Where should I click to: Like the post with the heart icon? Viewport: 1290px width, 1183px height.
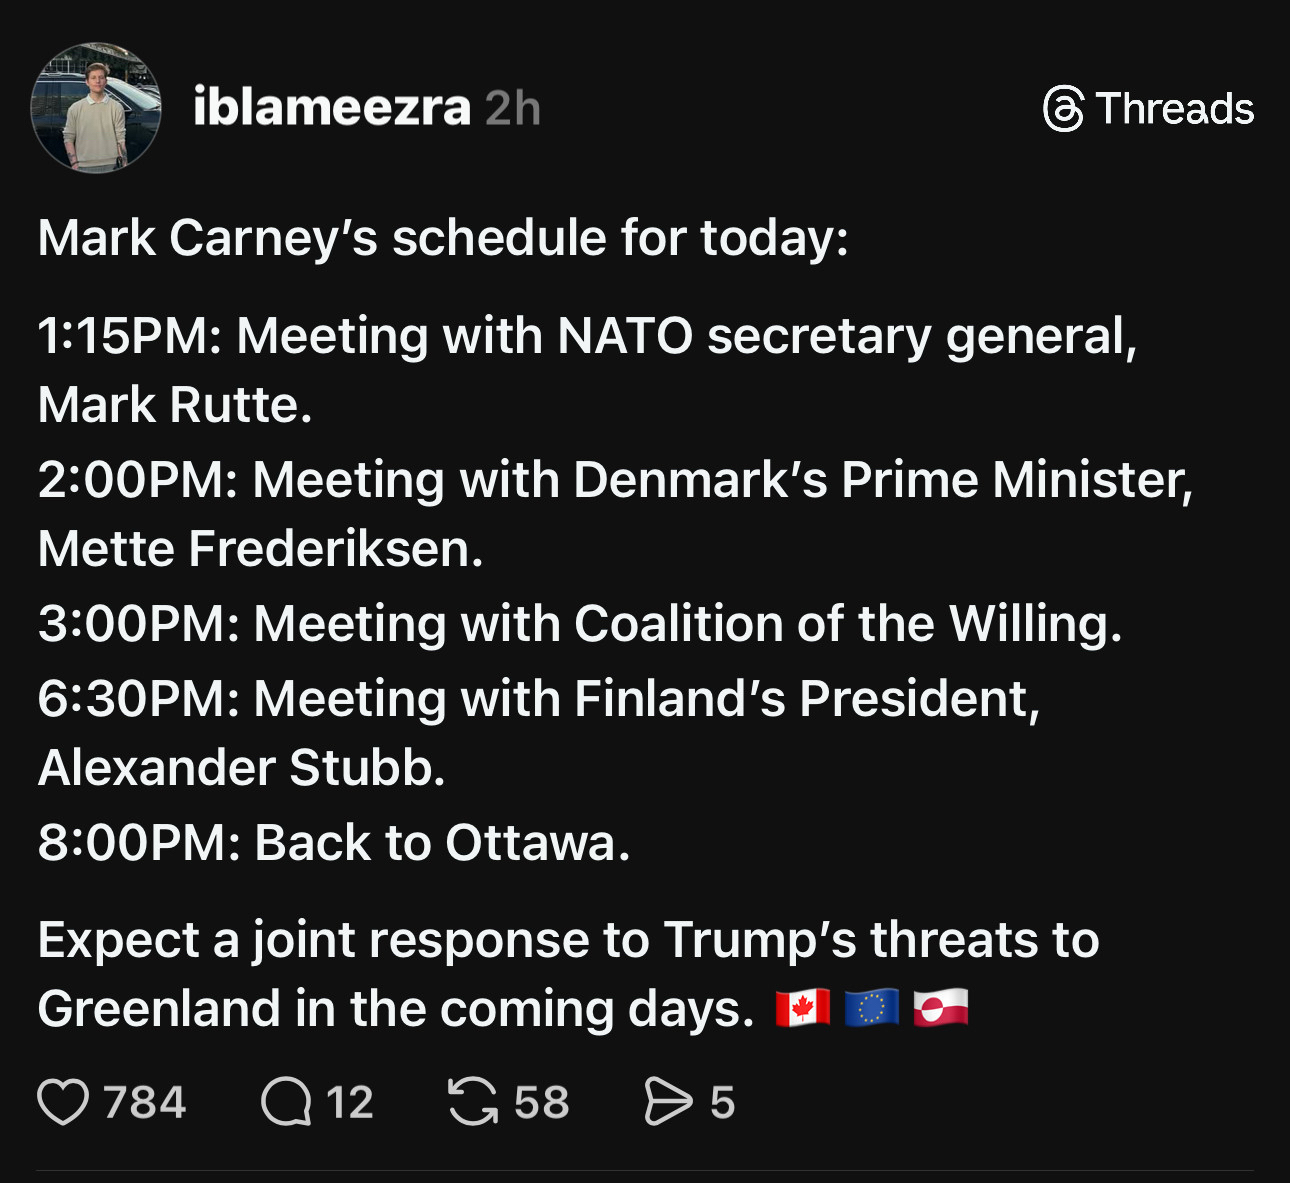point(63,1102)
